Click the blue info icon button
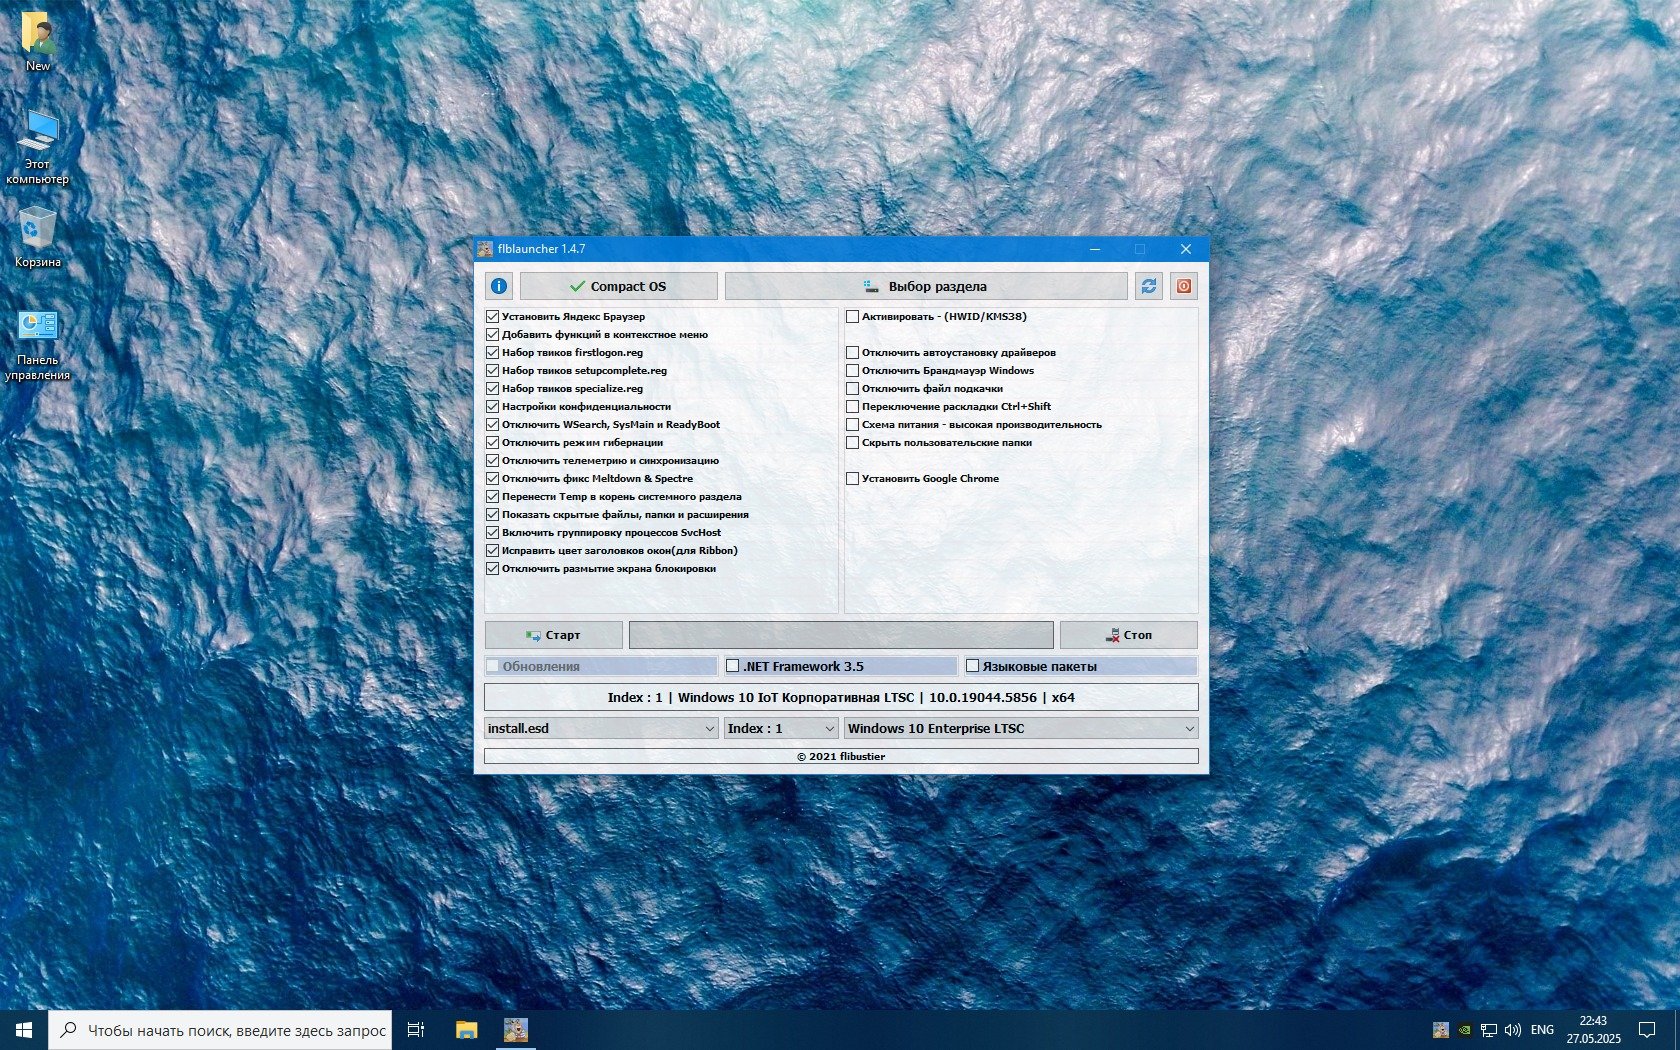This screenshot has width=1680, height=1050. pos(499,286)
